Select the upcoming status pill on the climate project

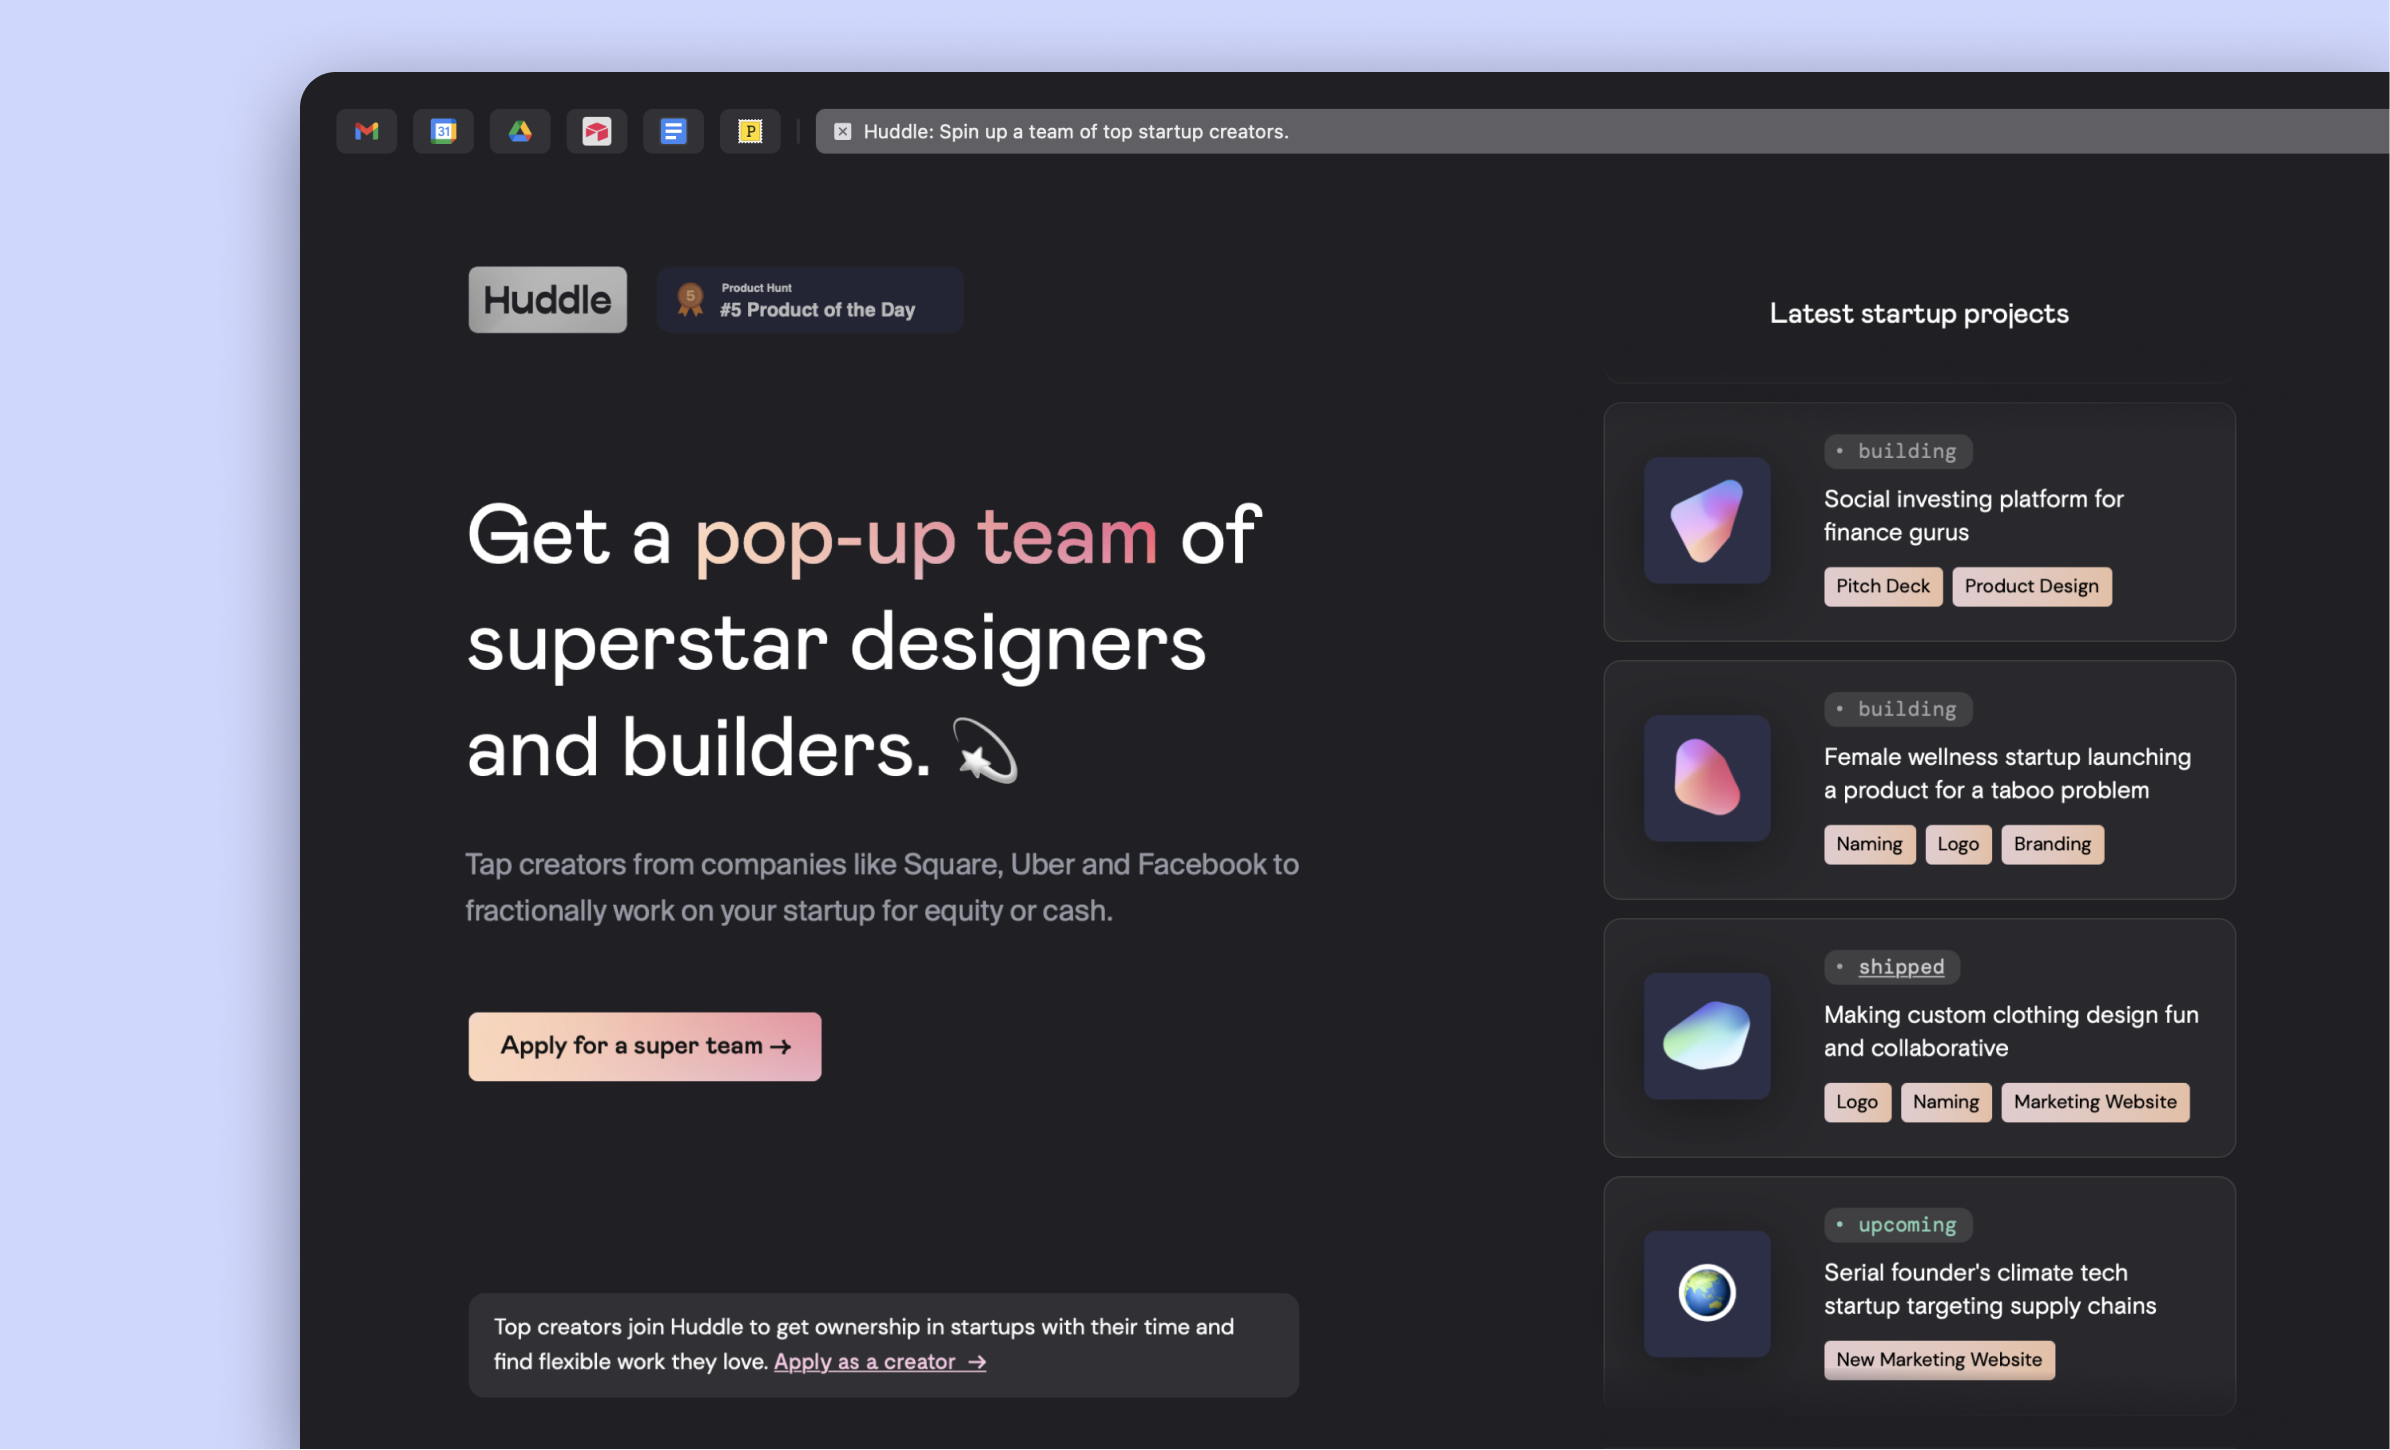(x=1898, y=1224)
